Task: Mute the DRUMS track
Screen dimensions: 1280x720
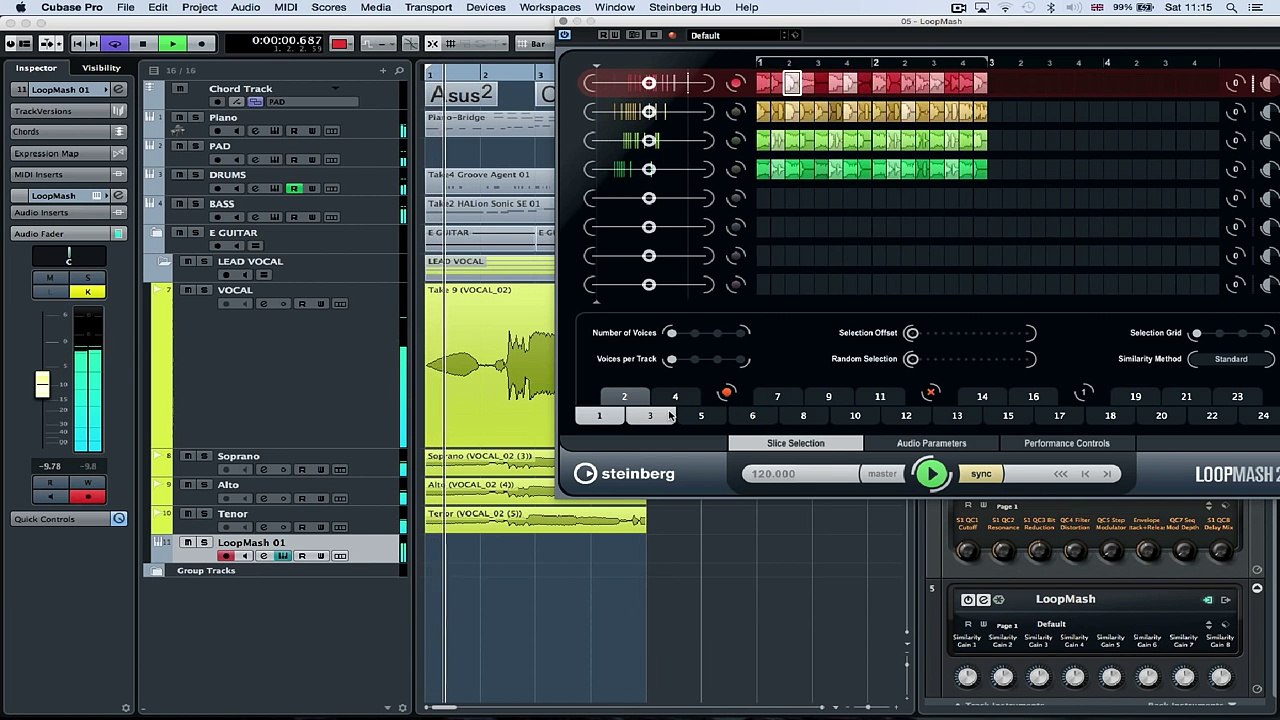Action: pos(180,175)
